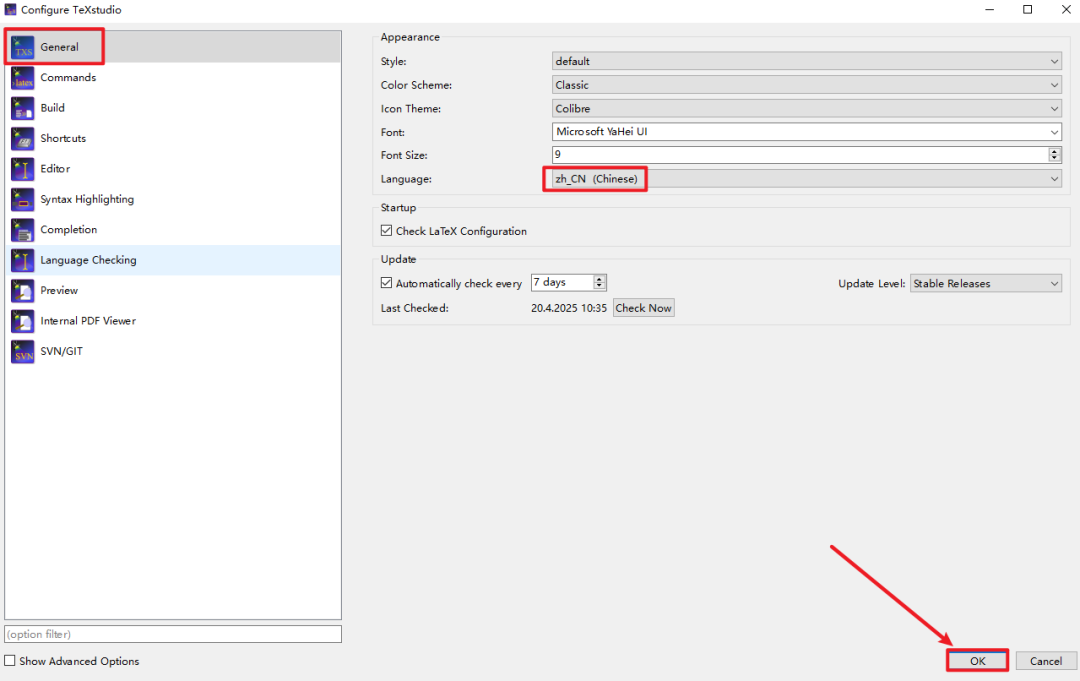
Task: Click the General category icon
Action: 23,47
